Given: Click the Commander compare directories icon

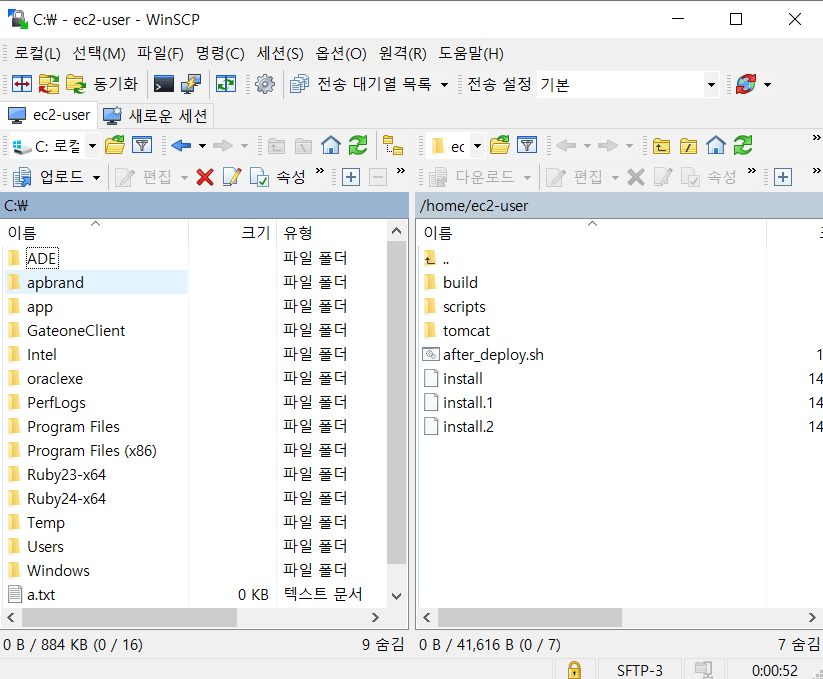Looking at the screenshot, I should click(22, 84).
